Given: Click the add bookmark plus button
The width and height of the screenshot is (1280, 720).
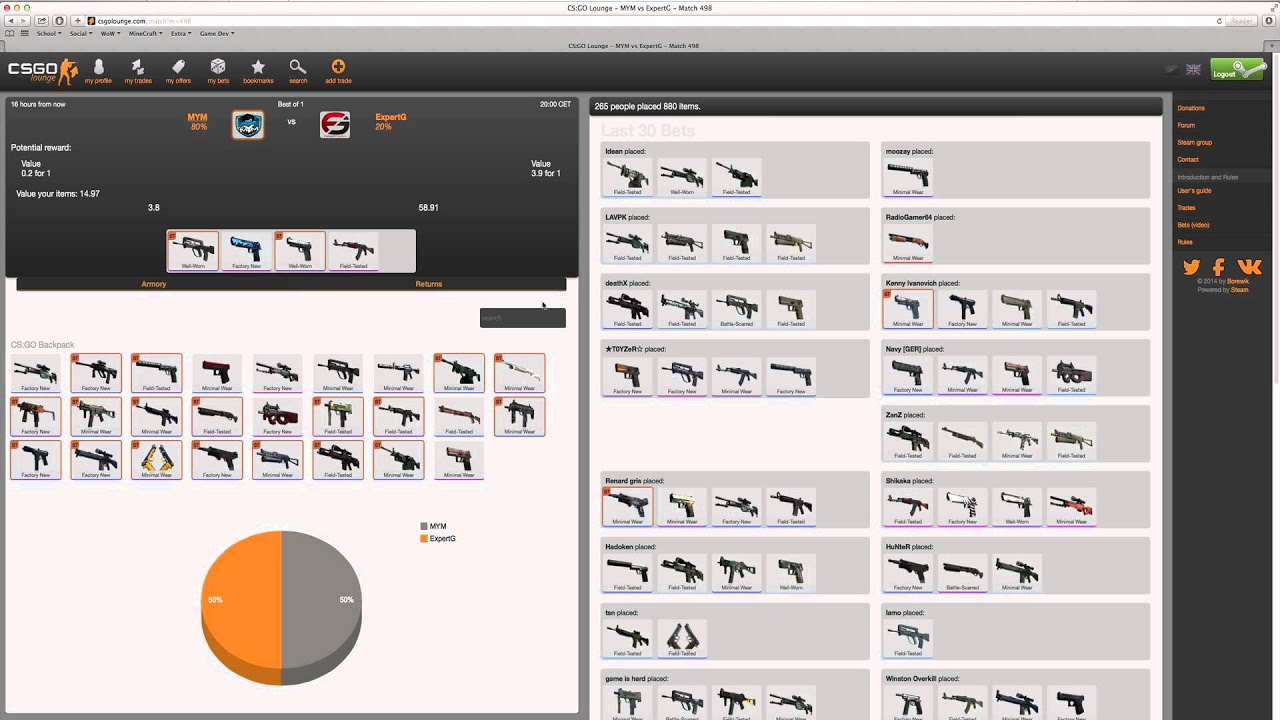Looking at the screenshot, I should pyautogui.click(x=77, y=21).
